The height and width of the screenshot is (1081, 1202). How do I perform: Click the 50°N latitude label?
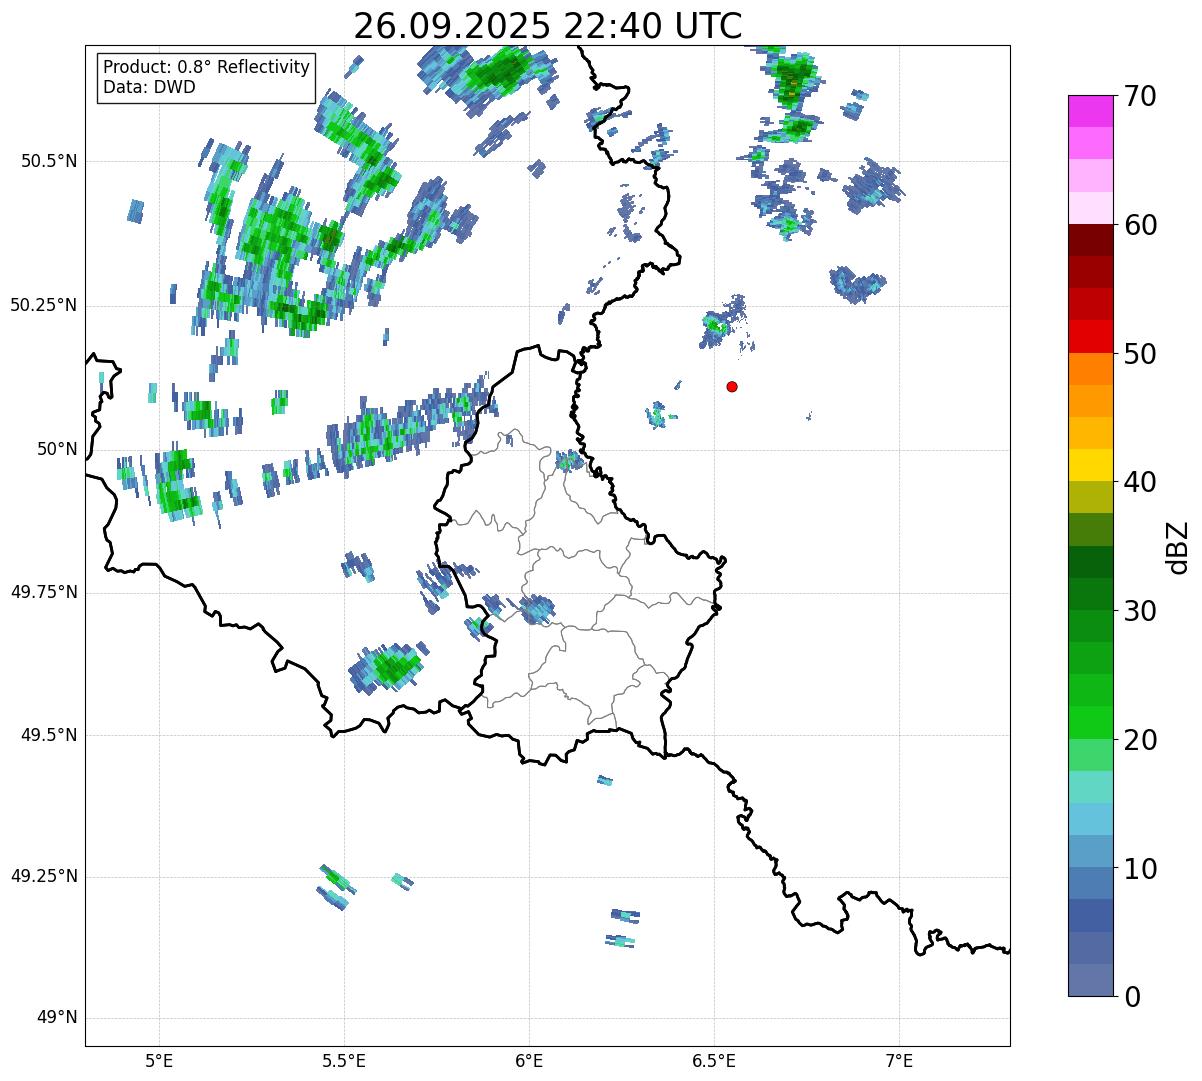[x=57, y=449]
